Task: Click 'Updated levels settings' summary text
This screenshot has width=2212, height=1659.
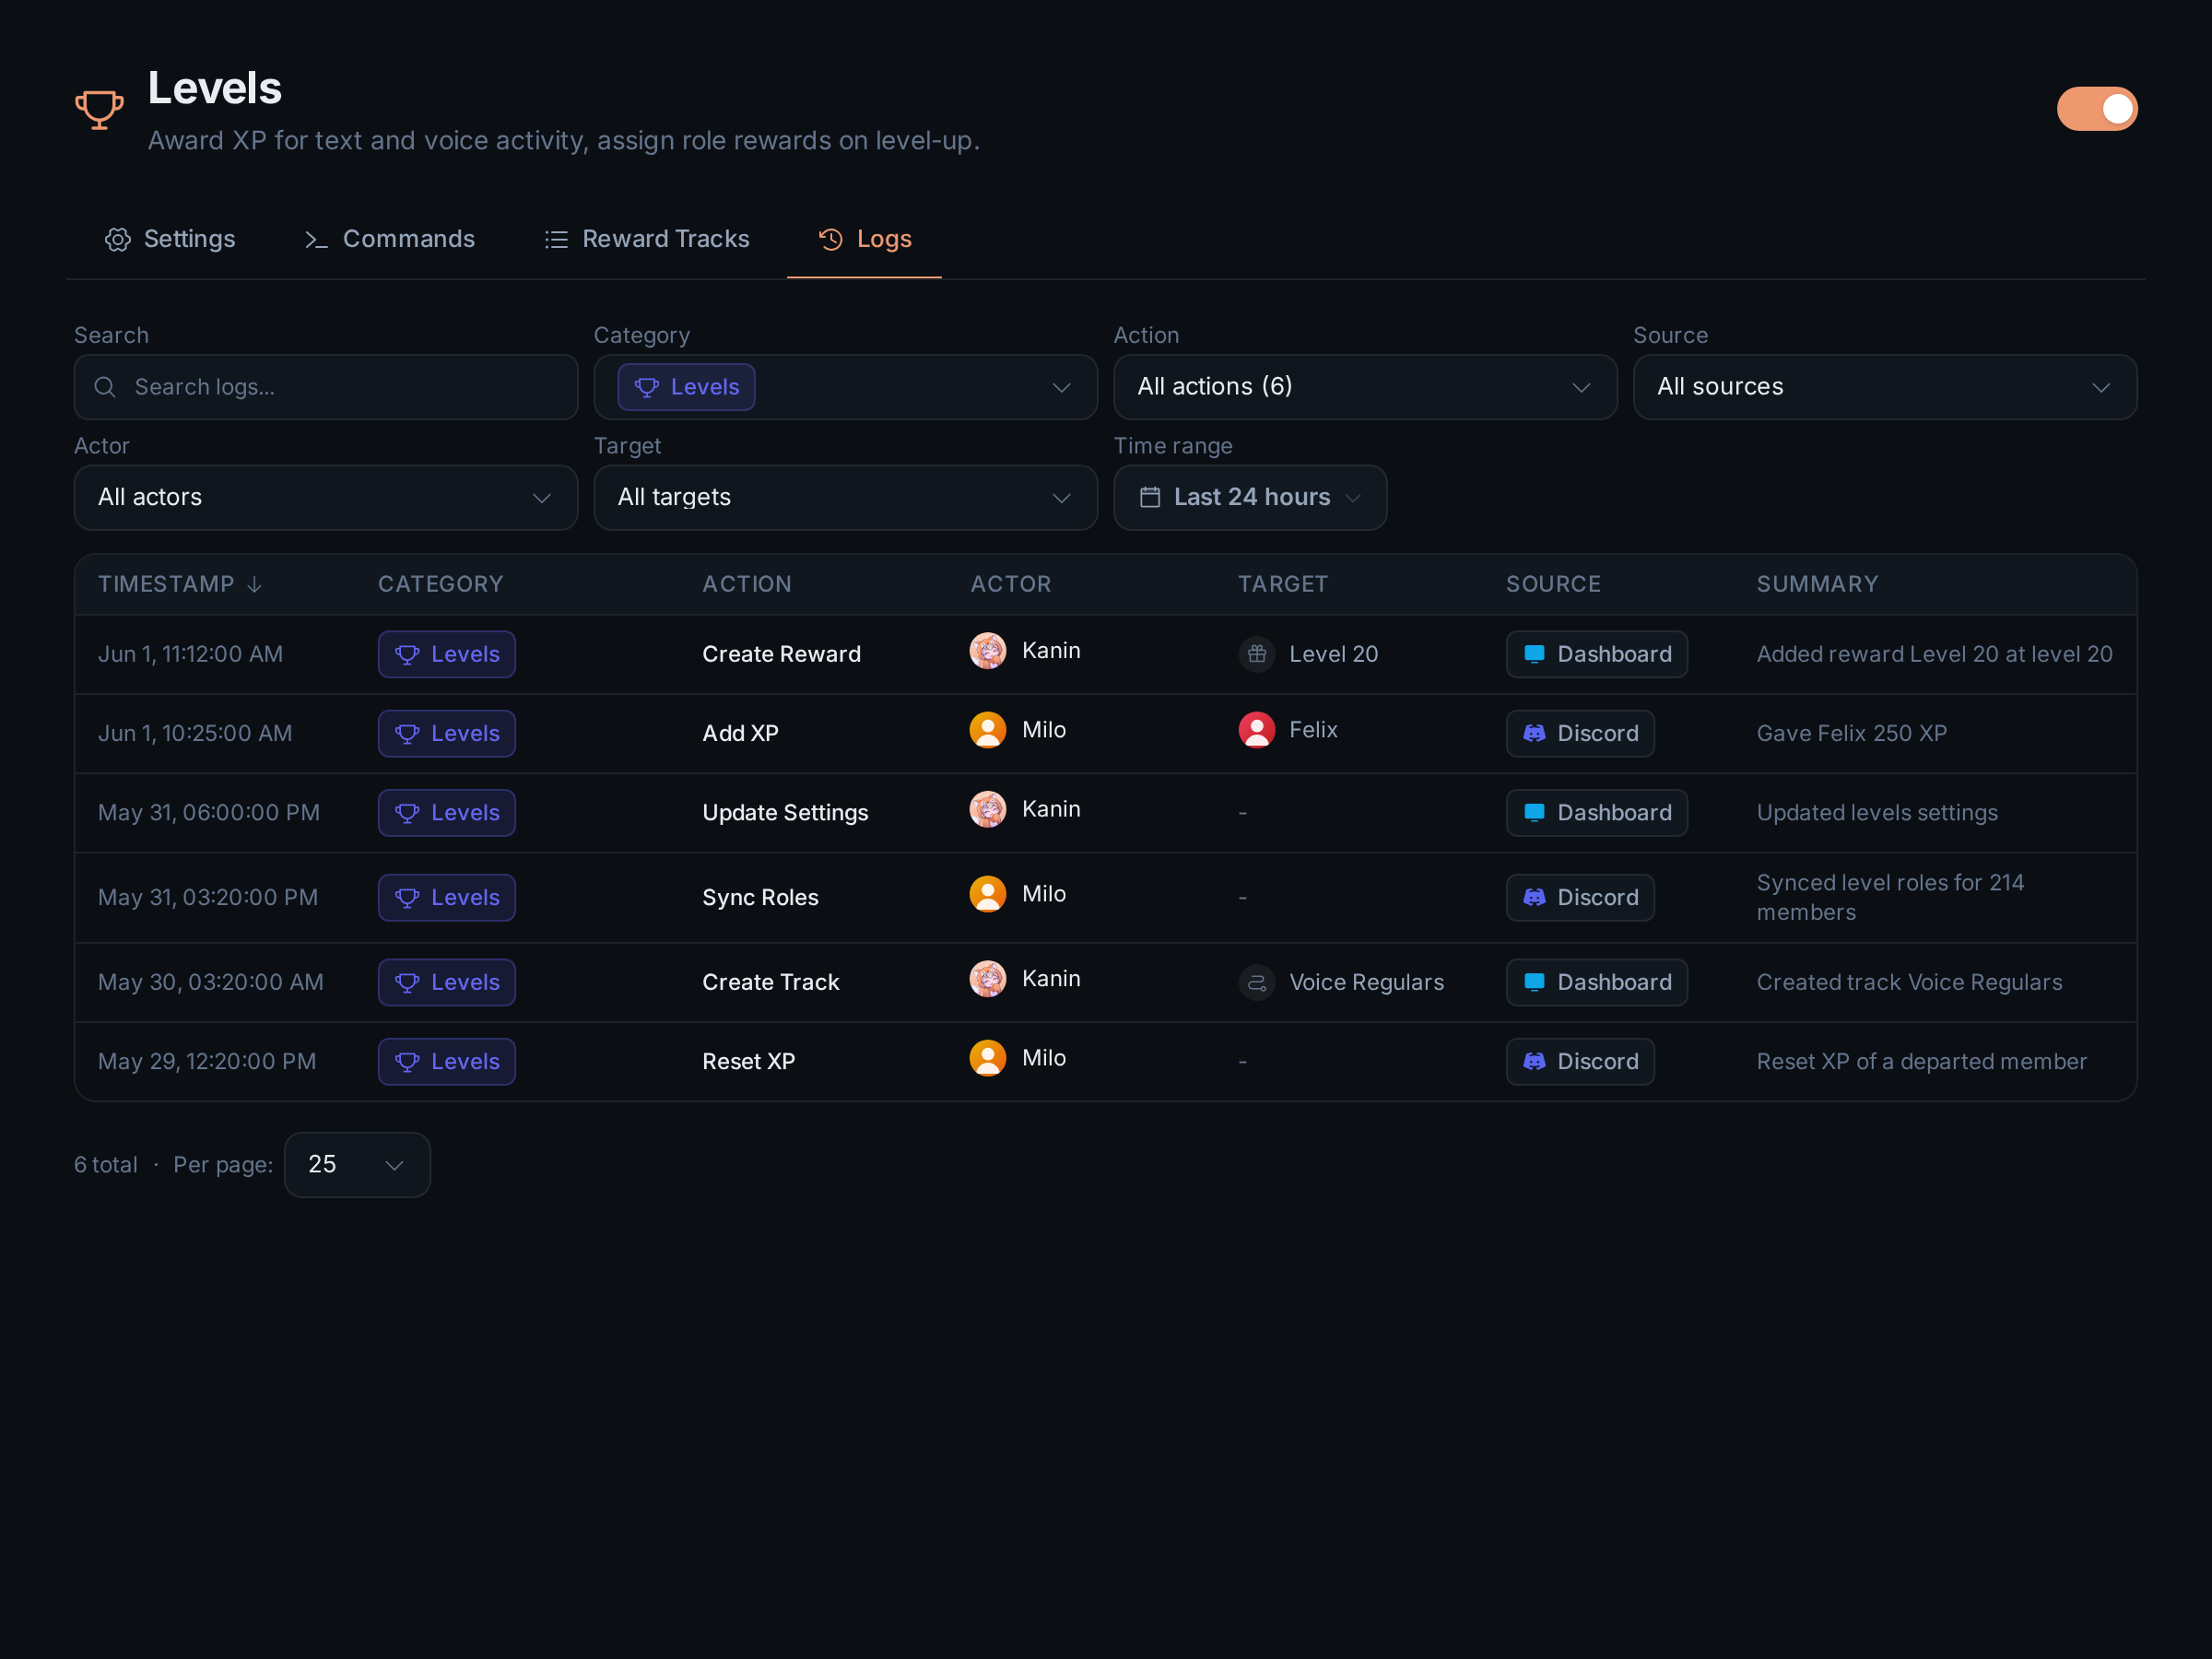Action: (x=1877, y=813)
